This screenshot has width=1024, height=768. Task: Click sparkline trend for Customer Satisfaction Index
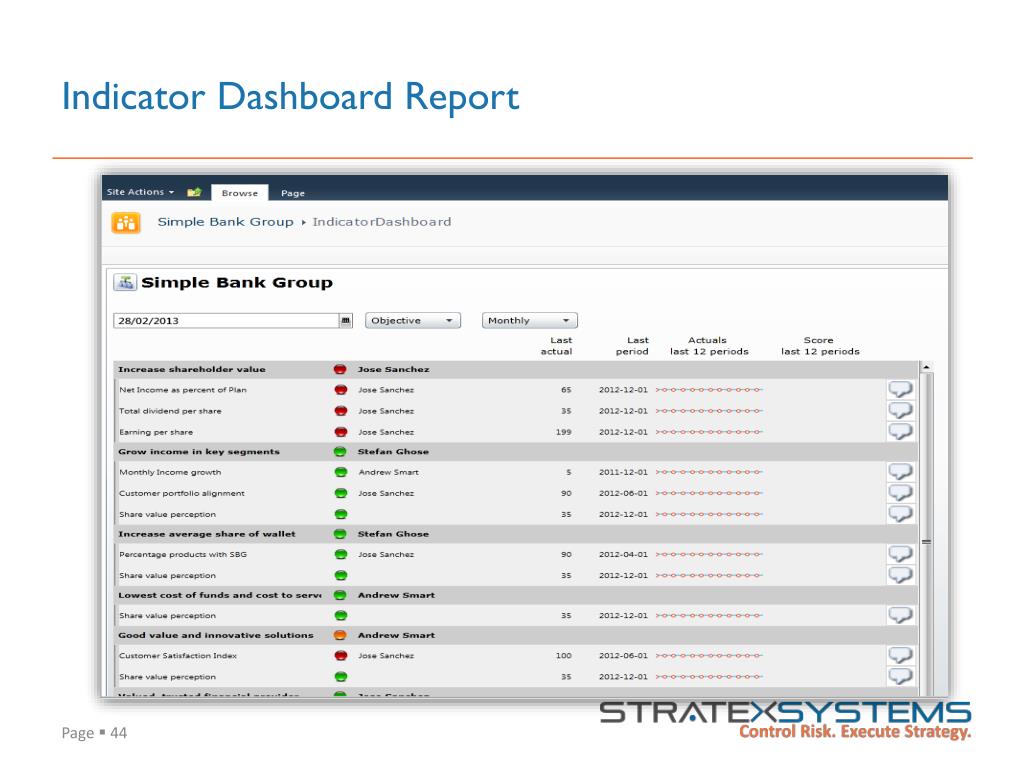click(709, 656)
